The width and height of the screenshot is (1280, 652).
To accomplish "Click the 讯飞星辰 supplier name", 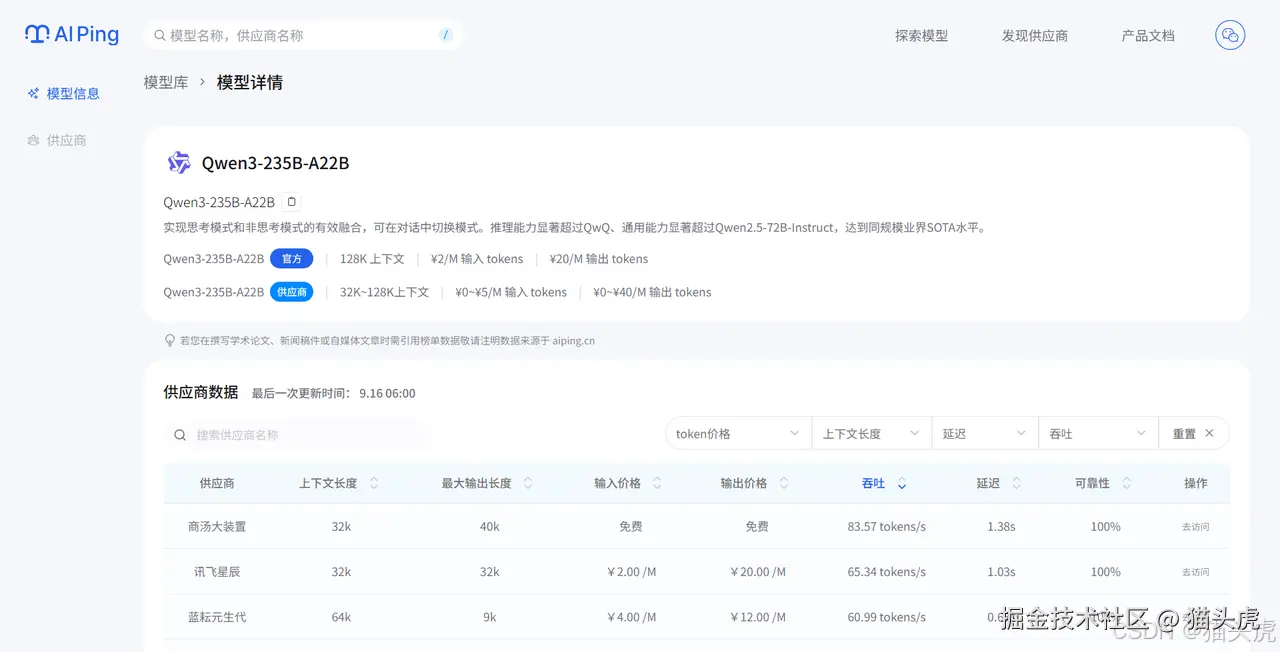I will point(217,572).
